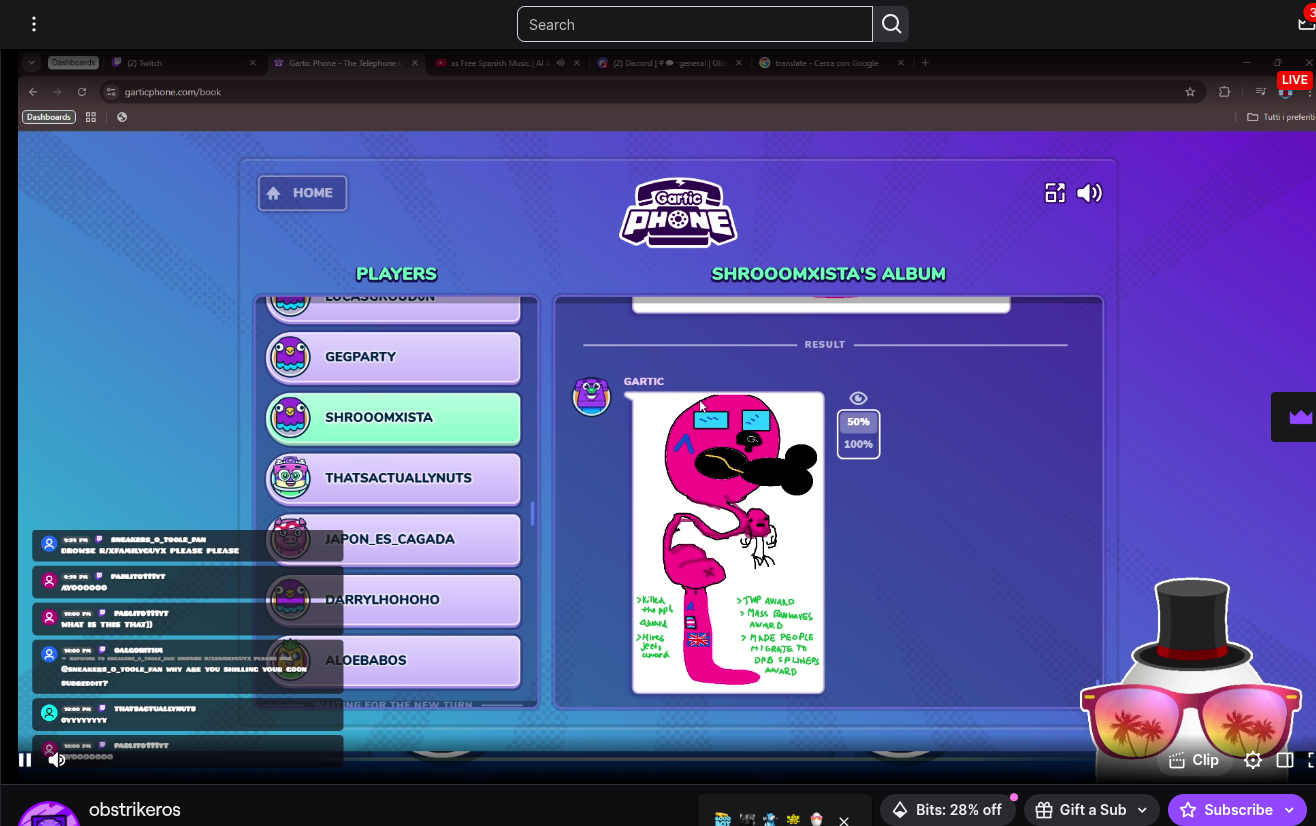Viewport: 1316px width, 826px height.
Task: Create a clip with the Clip button
Action: 1194,760
